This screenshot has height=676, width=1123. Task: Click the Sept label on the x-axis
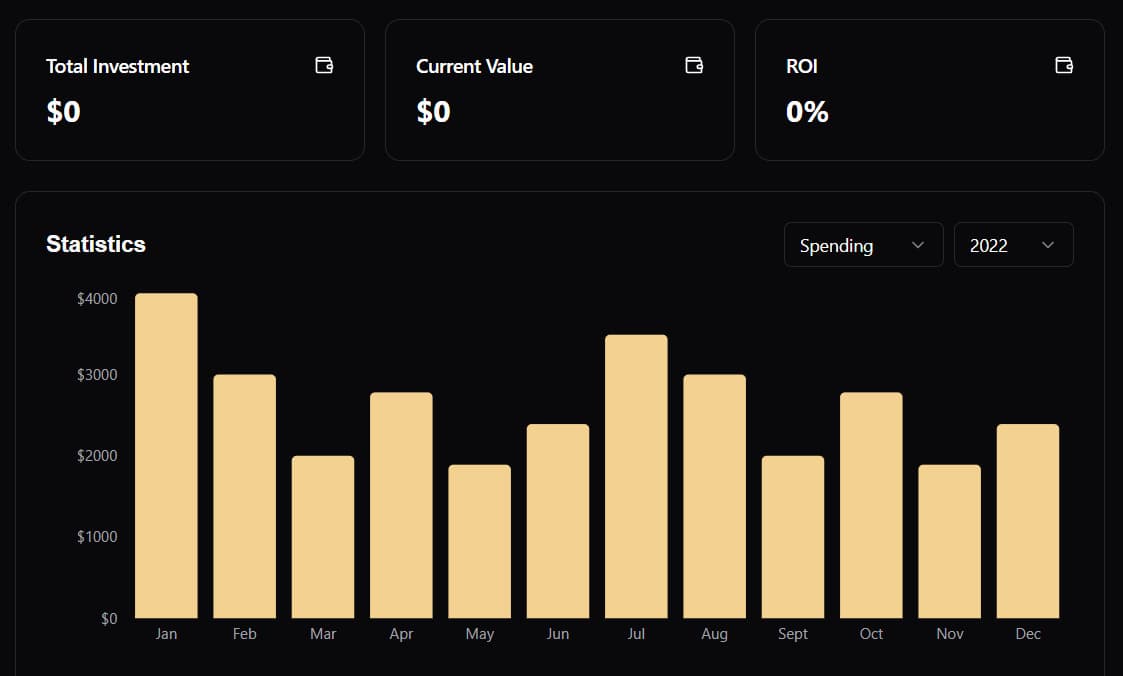click(793, 634)
